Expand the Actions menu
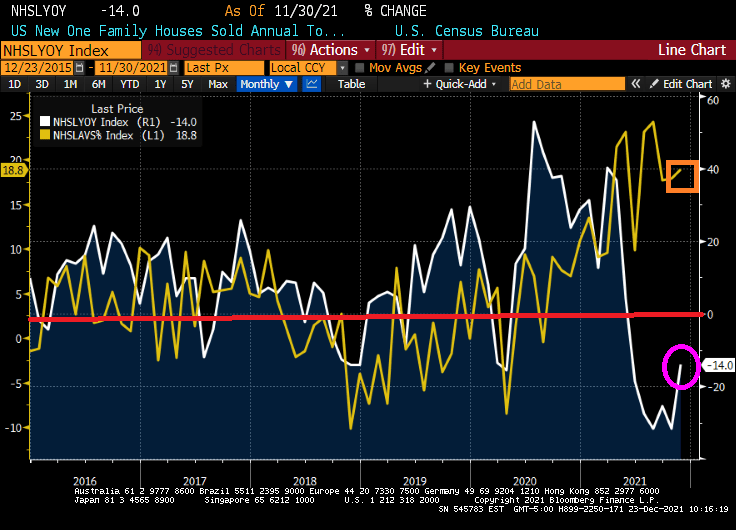 333,49
